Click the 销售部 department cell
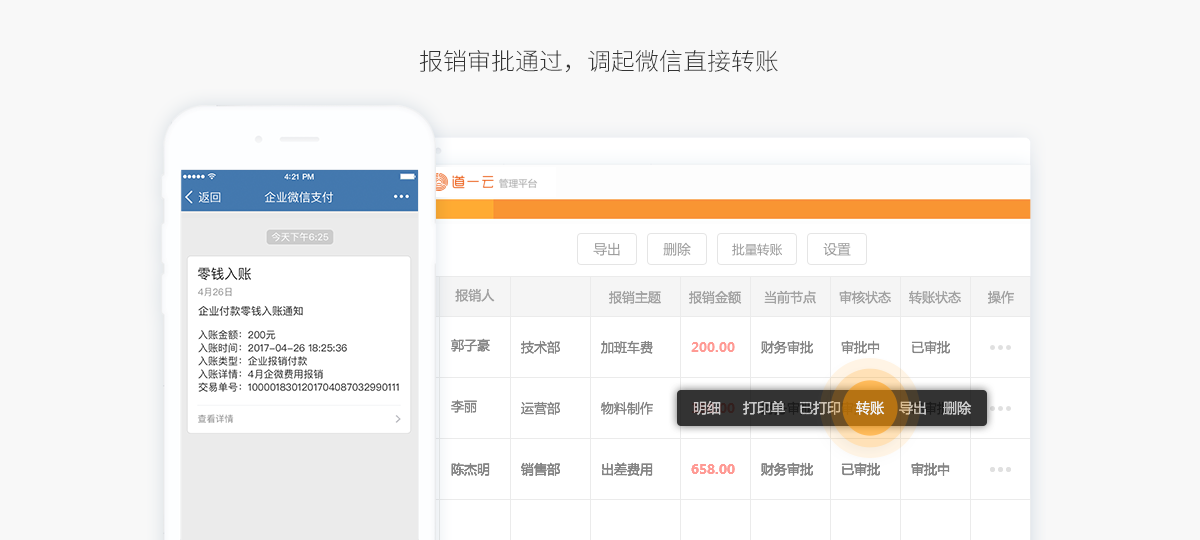 (x=540, y=470)
